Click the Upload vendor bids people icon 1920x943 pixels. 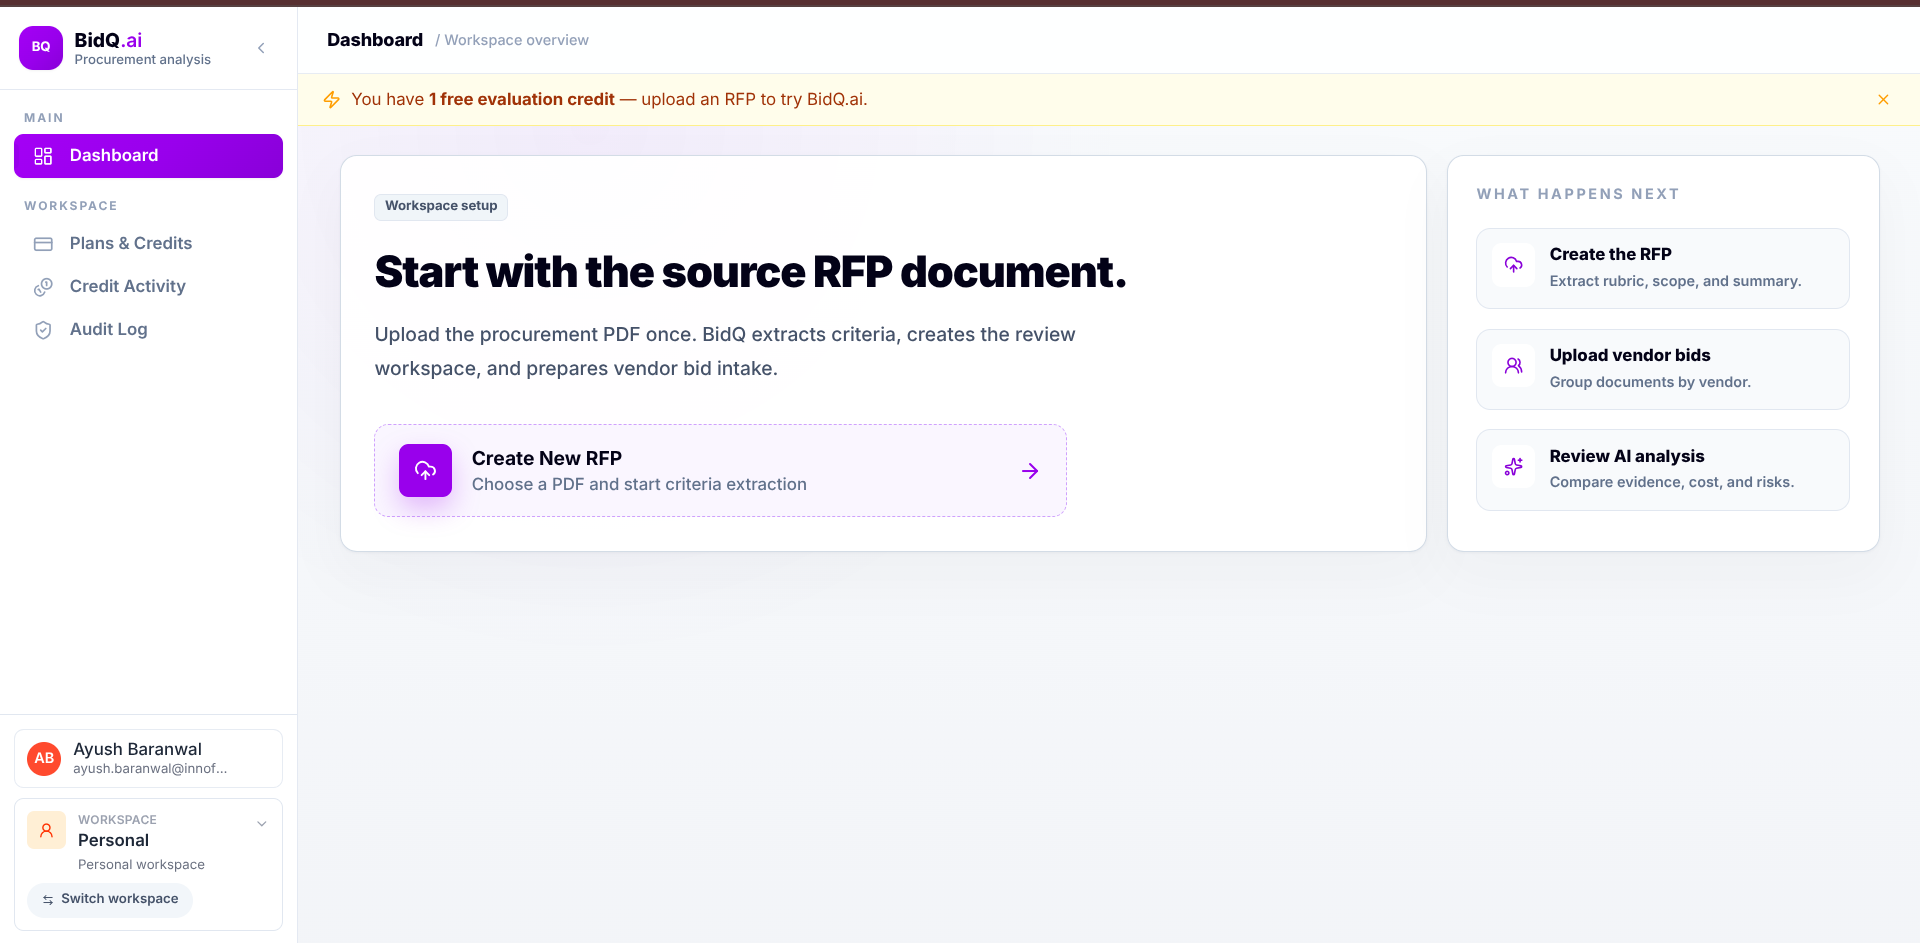[x=1513, y=366]
